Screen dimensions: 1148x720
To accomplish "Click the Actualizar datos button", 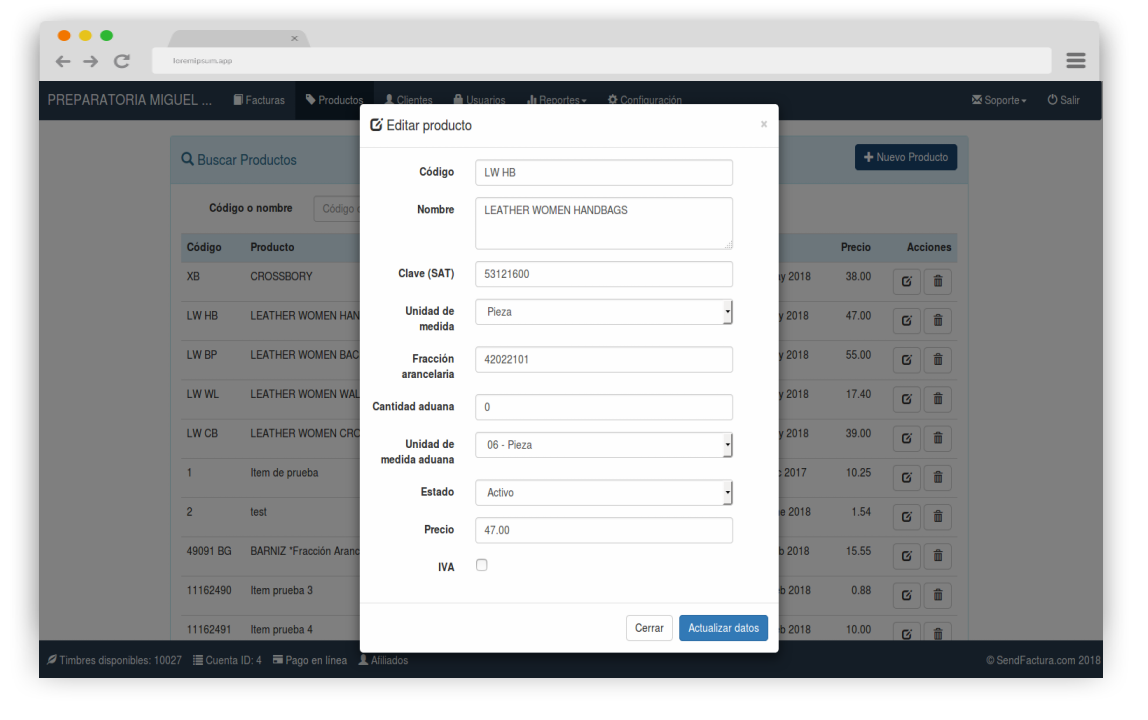I will 723,628.
